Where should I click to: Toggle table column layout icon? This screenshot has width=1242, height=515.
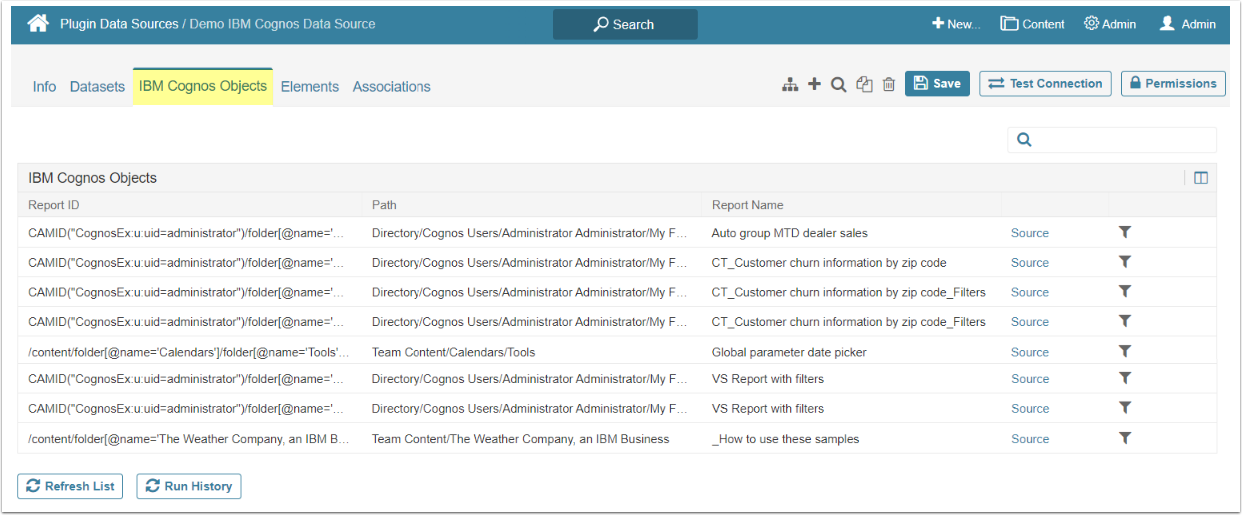click(x=1201, y=178)
